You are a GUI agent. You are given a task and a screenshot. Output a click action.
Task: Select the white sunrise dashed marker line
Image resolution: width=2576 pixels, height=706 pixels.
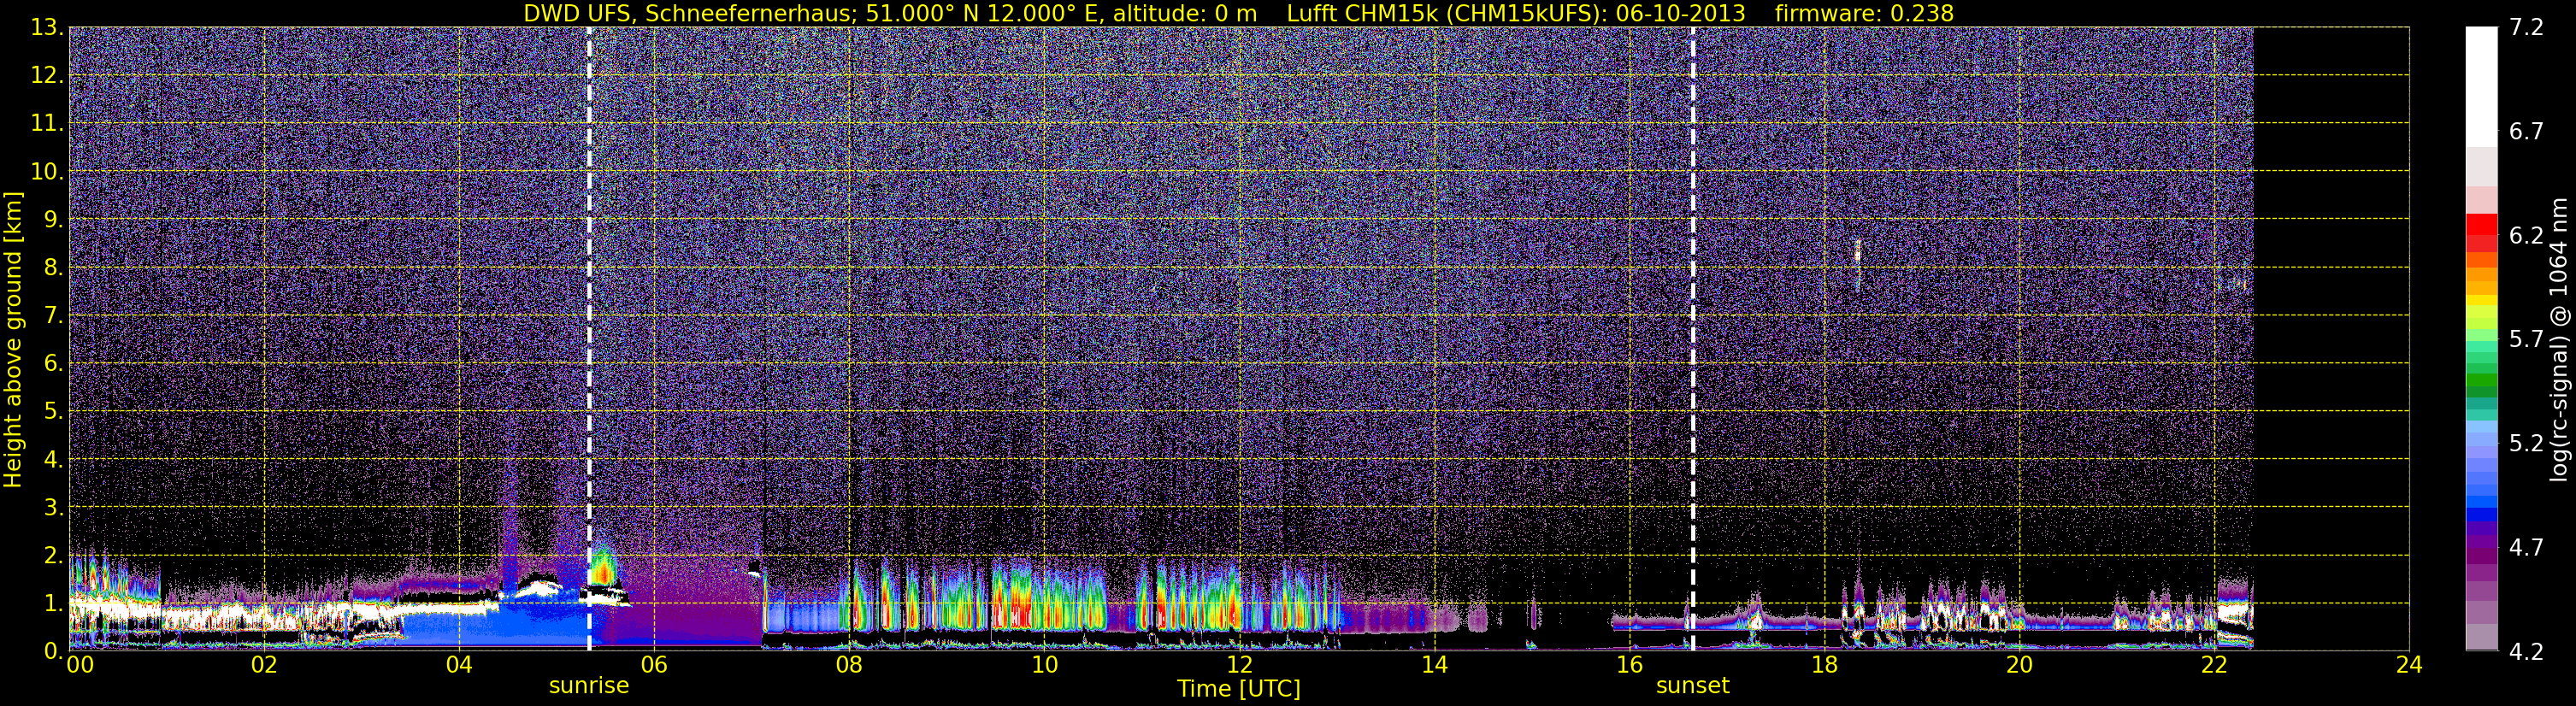click(x=589, y=339)
